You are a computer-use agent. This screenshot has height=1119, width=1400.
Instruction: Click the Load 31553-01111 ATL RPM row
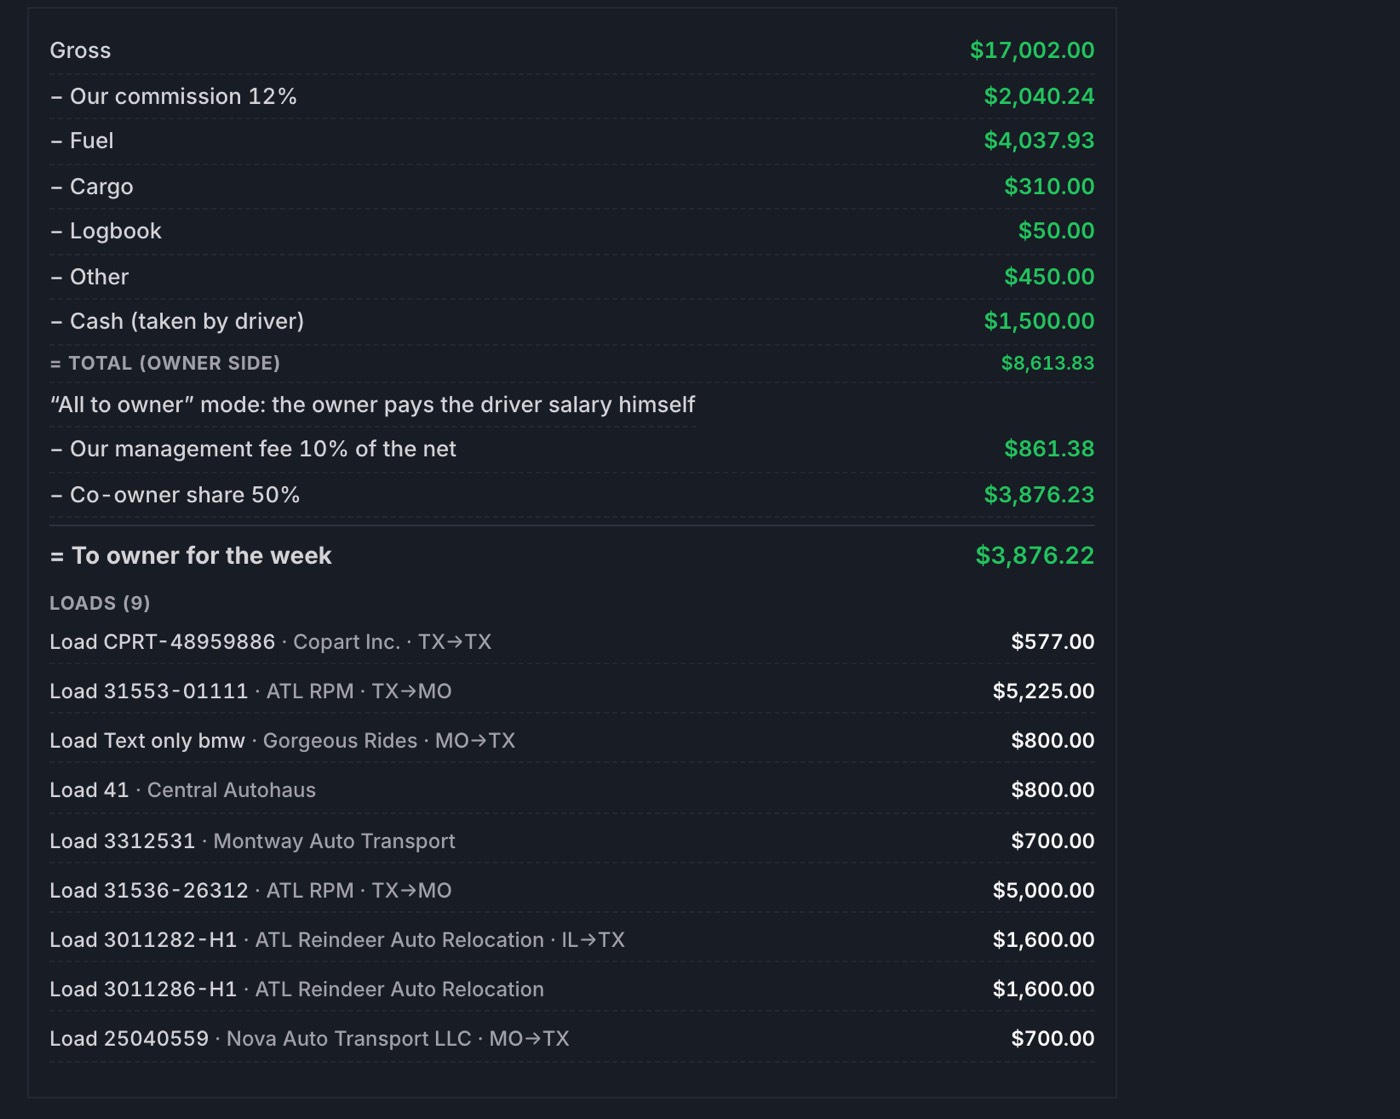tap(572, 691)
